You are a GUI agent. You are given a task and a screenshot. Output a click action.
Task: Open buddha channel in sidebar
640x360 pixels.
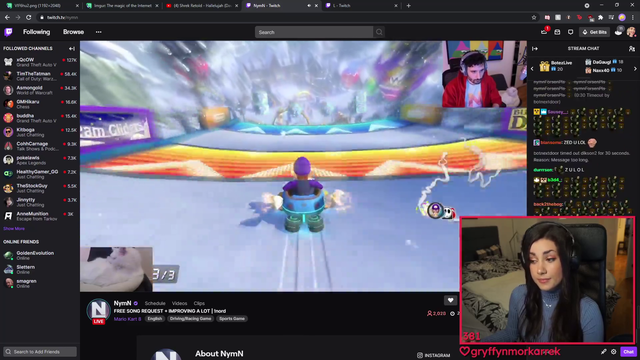coord(40,118)
